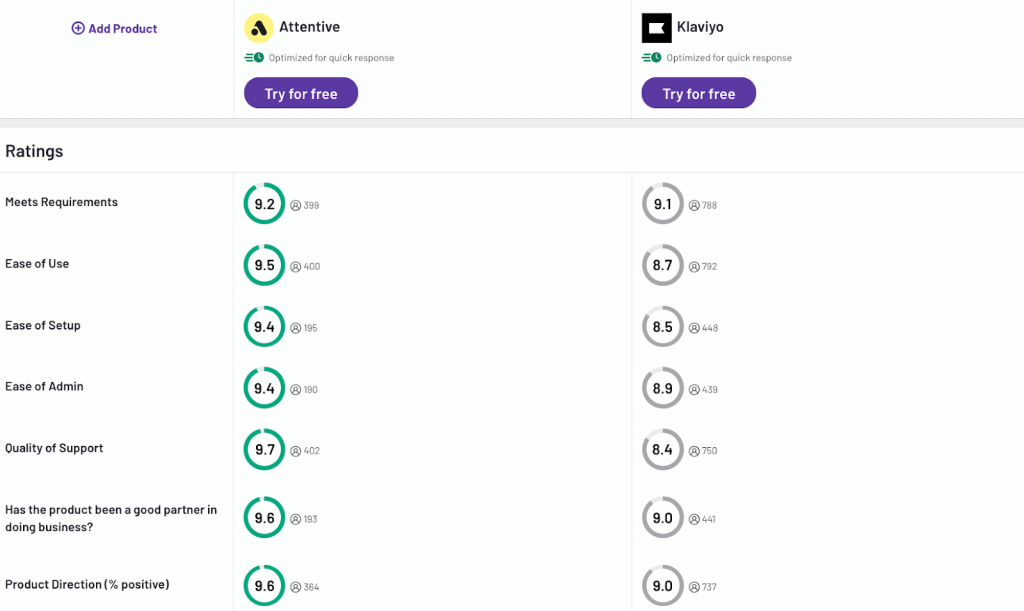Screen dimensions: 1024x611
Task: Click the Attentive logo icon
Action: click(x=259, y=28)
